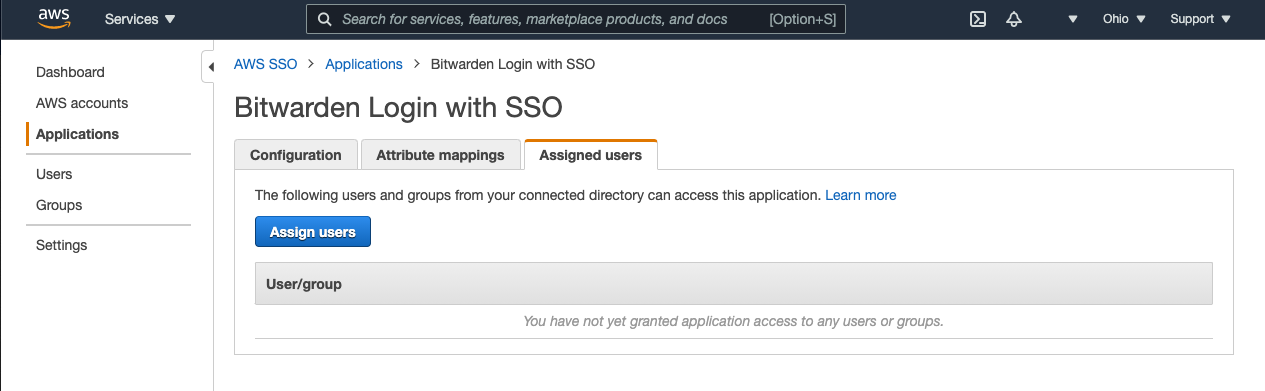Image resolution: width=1265 pixels, height=391 pixels.
Task: Select Applications in the sidebar
Action: tap(77, 134)
